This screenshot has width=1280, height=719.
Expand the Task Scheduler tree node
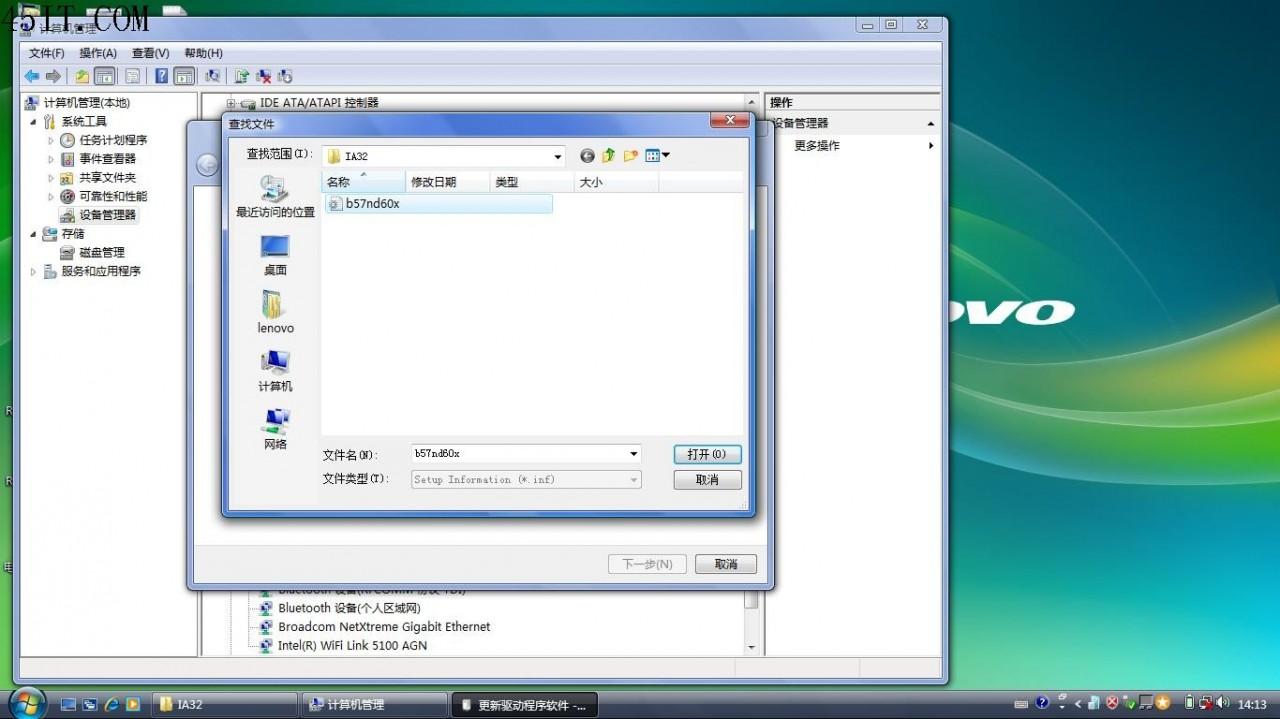[51, 140]
